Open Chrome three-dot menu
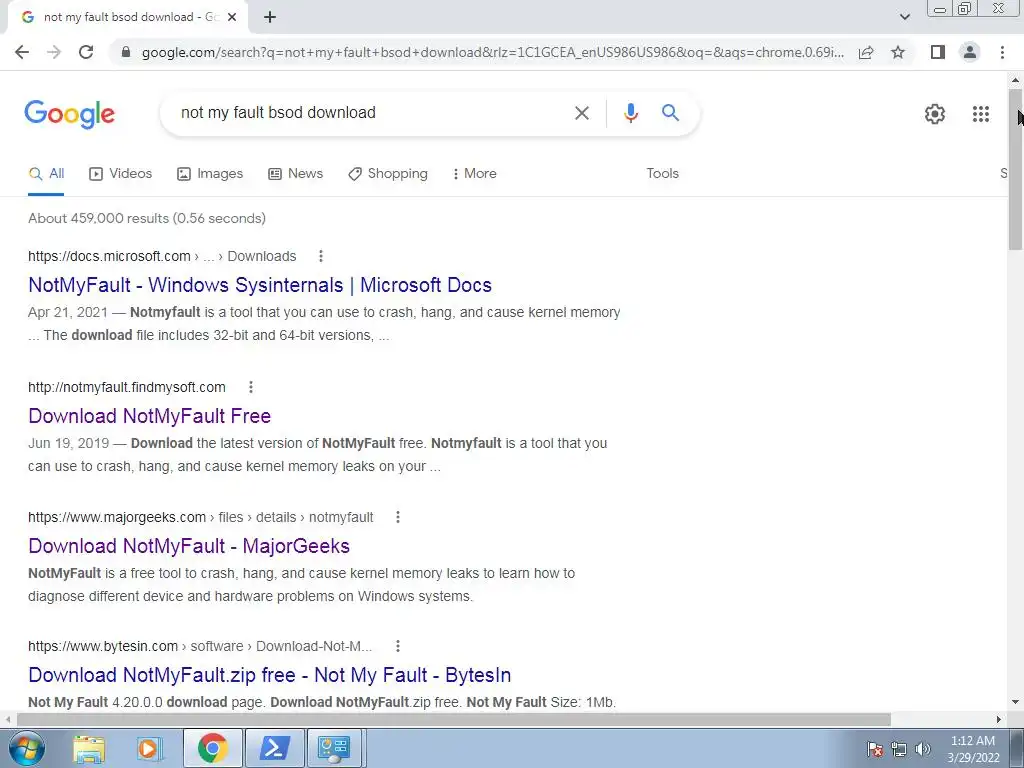Screen dimensions: 1024x768 (x=1002, y=52)
